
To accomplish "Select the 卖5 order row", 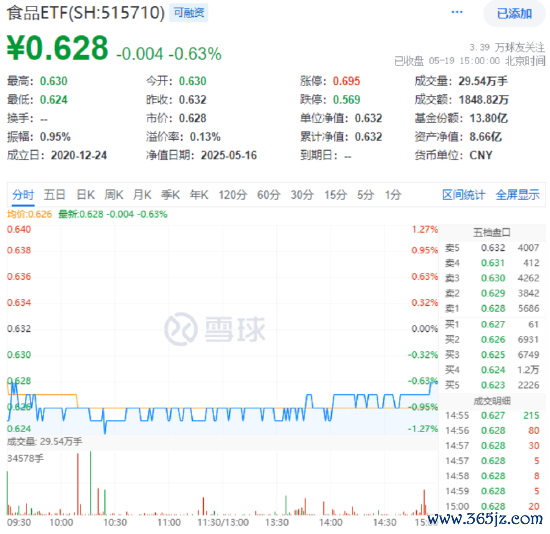I will pyautogui.click(x=492, y=248).
